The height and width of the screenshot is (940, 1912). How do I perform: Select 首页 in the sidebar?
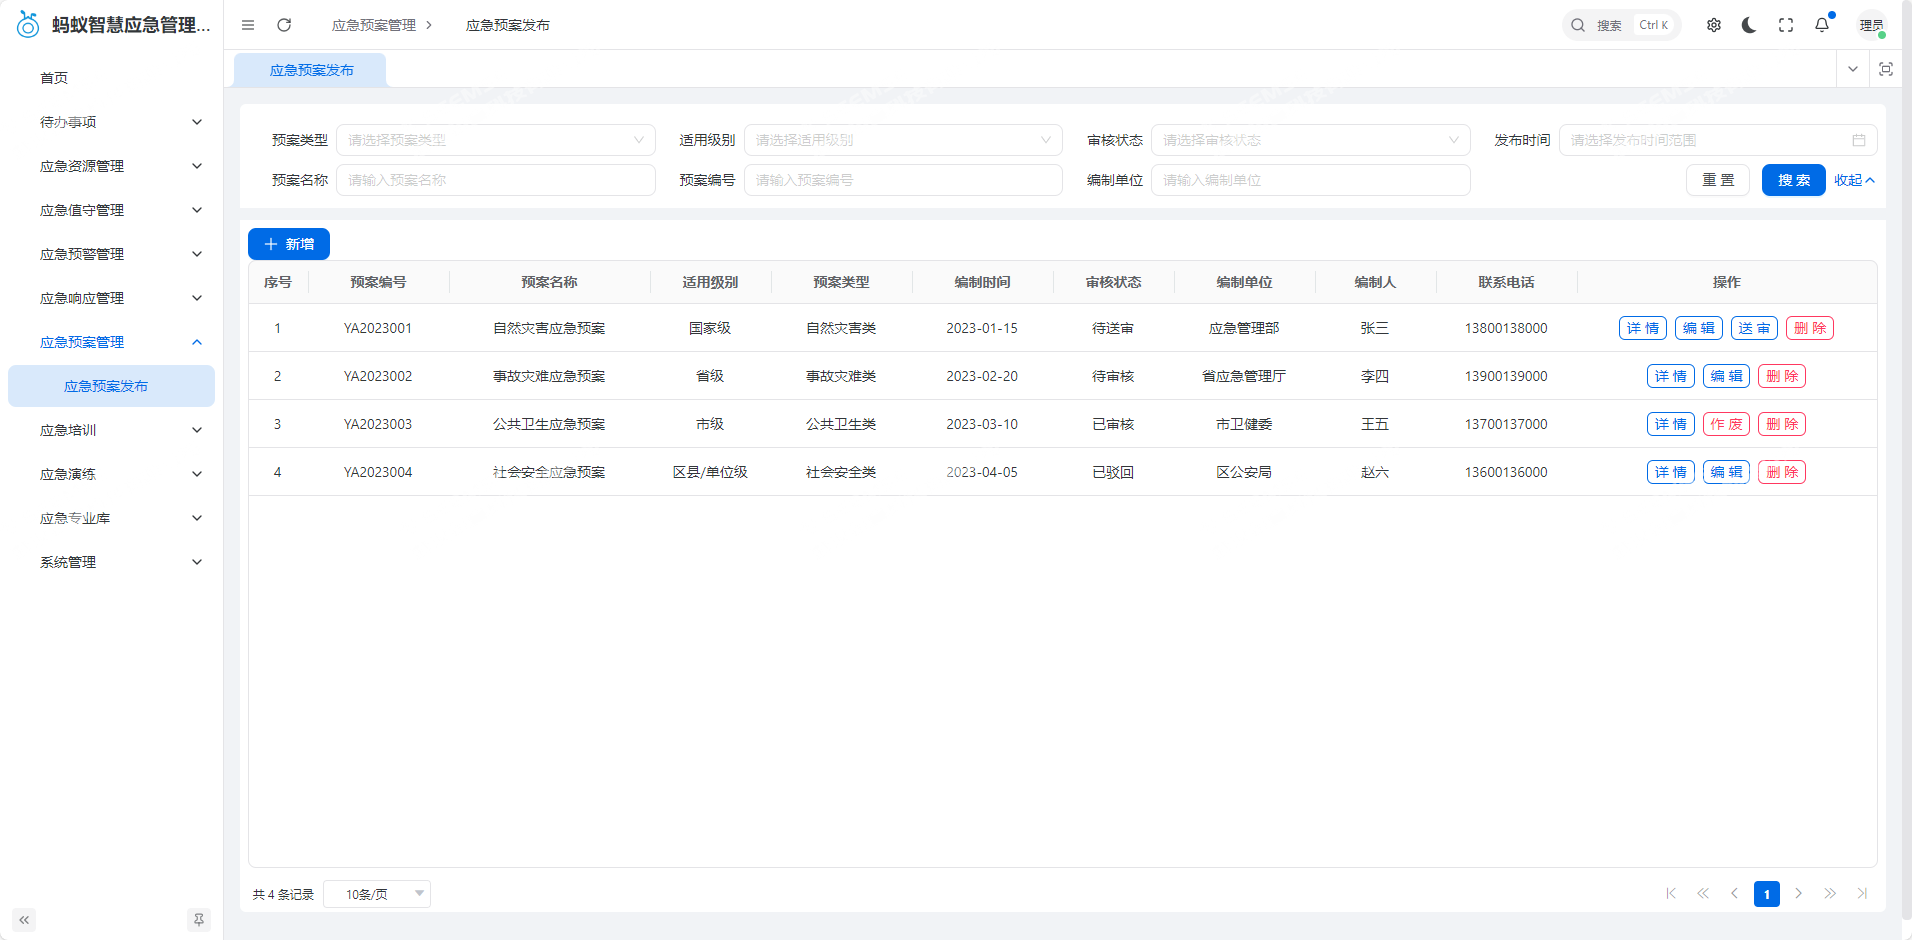point(54,78)
